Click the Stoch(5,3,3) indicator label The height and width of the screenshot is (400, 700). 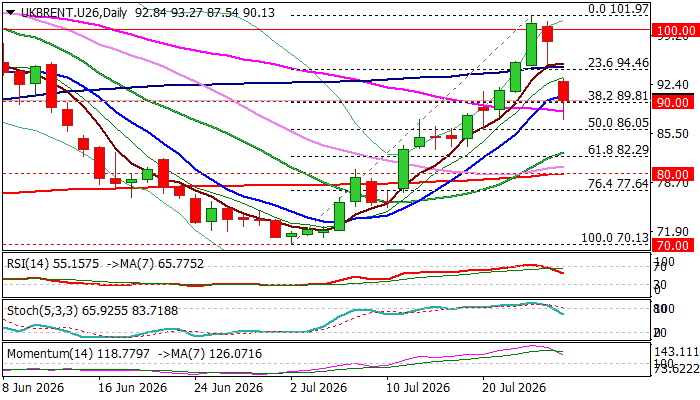[x=92, y=310]
